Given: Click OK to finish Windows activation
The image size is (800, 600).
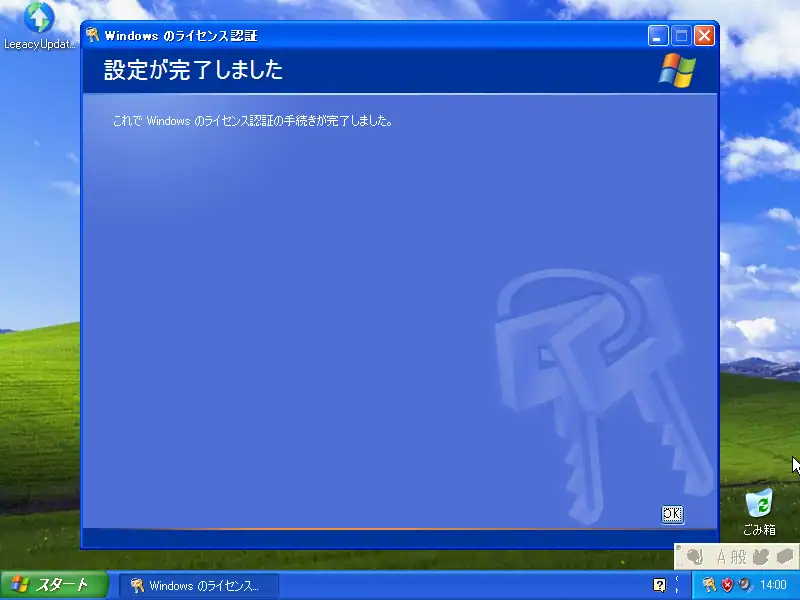Looking at the screenshot, I should 672,514.
